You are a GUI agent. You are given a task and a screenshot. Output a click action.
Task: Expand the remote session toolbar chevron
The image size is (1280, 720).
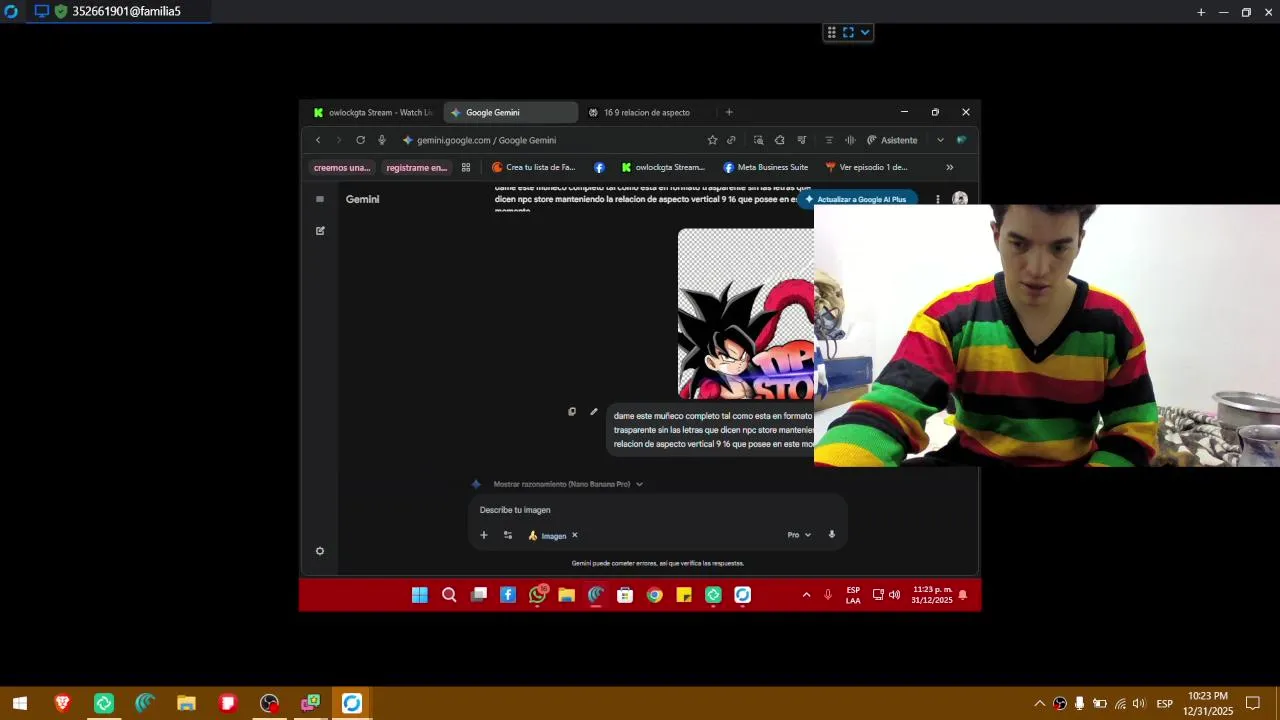pyautogui.click(x=865, y=32)
